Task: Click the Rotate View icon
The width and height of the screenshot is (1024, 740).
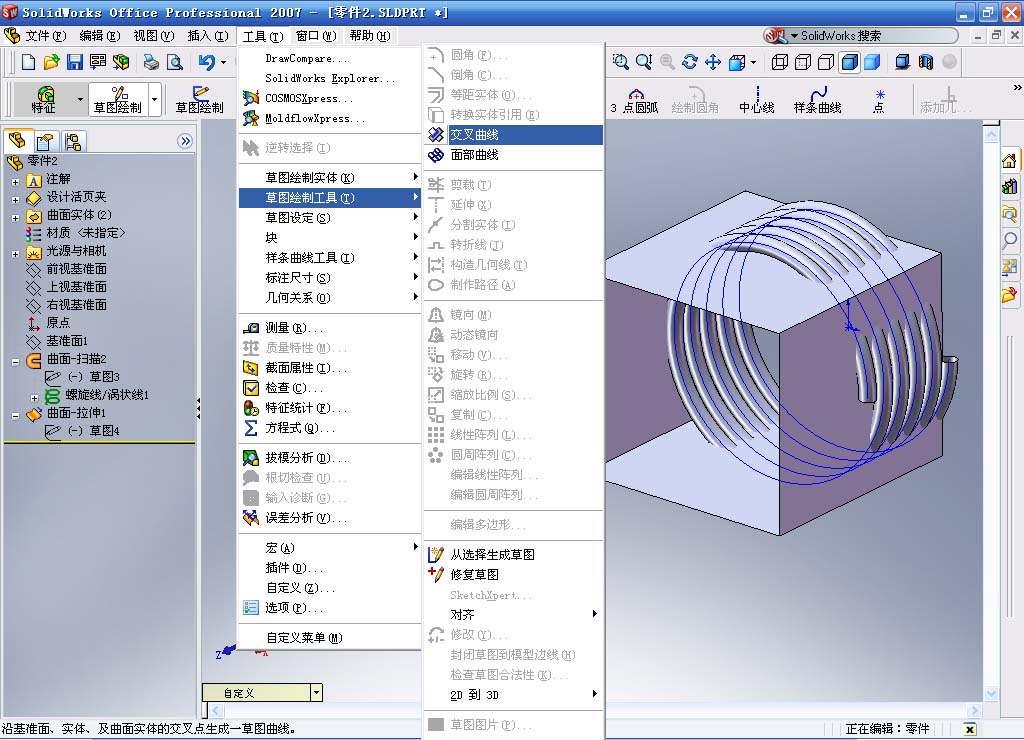Action: tap(690, 62)
